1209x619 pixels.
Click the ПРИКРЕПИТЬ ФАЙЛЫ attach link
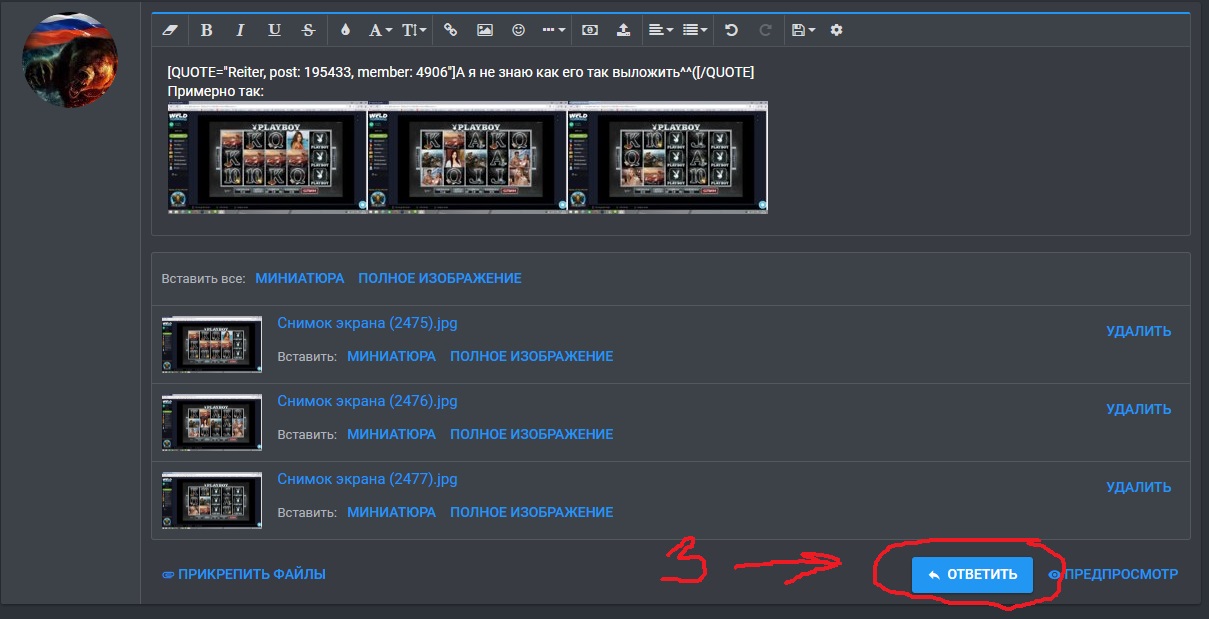click(243, 574)
